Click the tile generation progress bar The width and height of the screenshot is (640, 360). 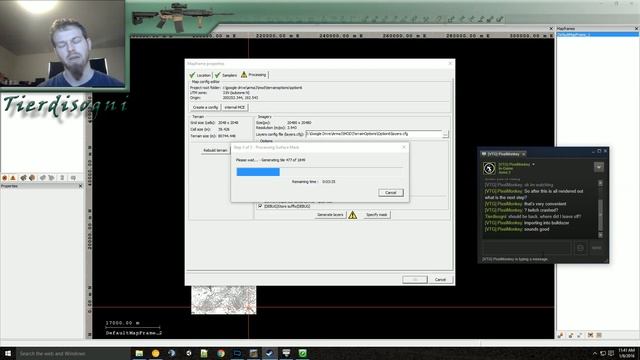(319, 172)
